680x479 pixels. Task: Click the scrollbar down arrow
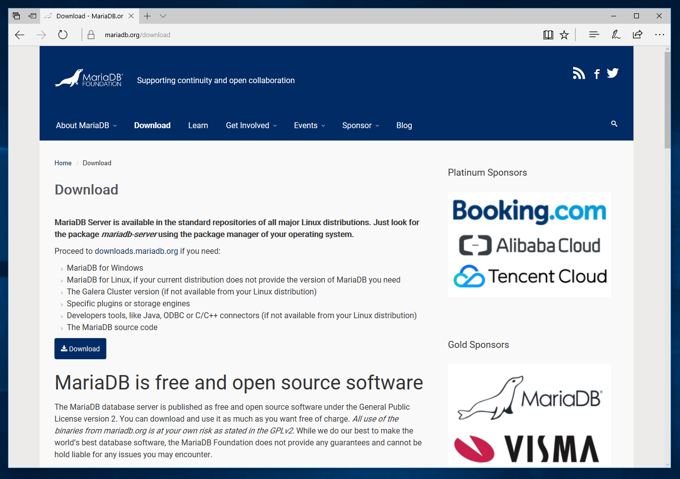[667, 464]
